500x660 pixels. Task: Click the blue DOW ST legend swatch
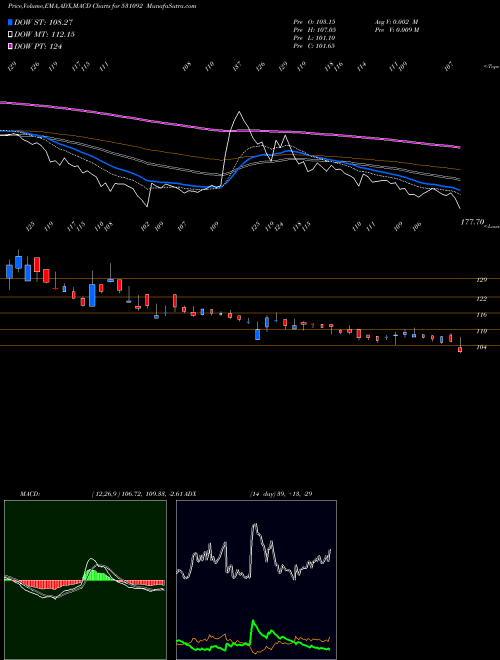pyautogui.click(x=10, y=22)
